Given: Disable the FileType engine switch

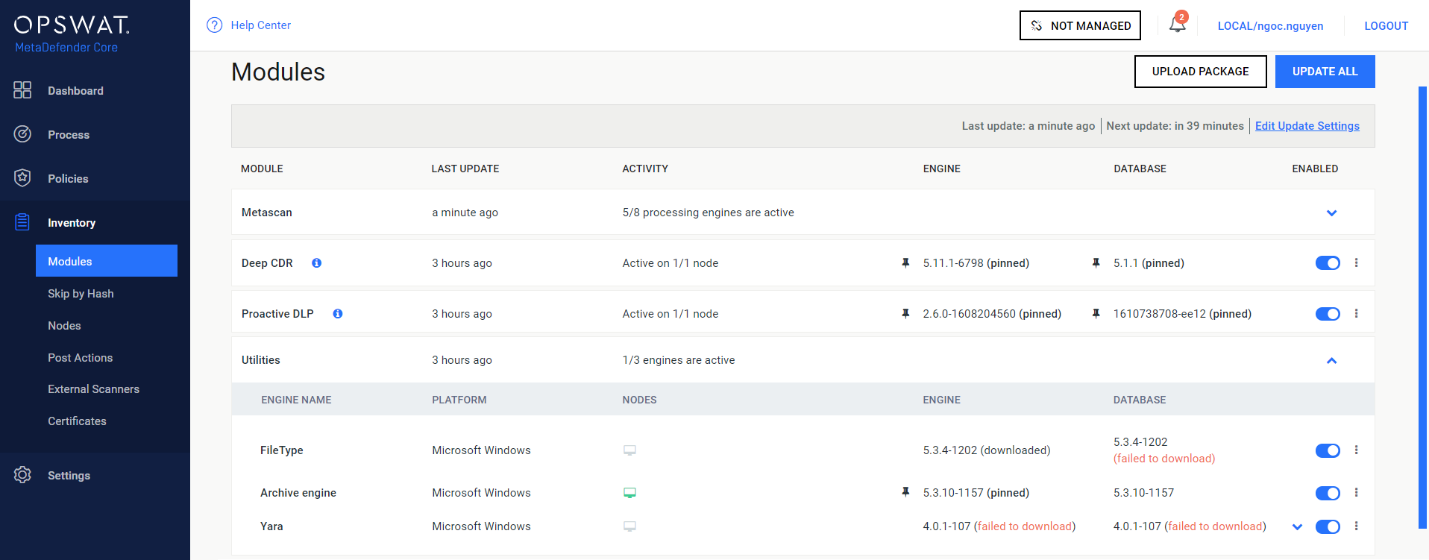Looking at the screenshot, I should 1327,450.
